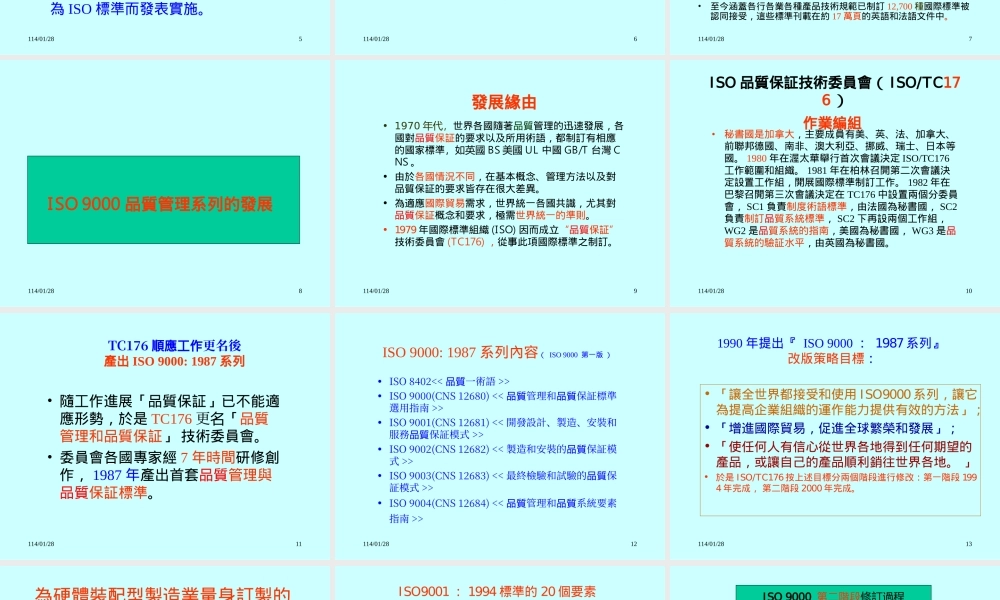Click the "發展緣由" slide heading
The image size is (1000, 600).
(504, 102)
